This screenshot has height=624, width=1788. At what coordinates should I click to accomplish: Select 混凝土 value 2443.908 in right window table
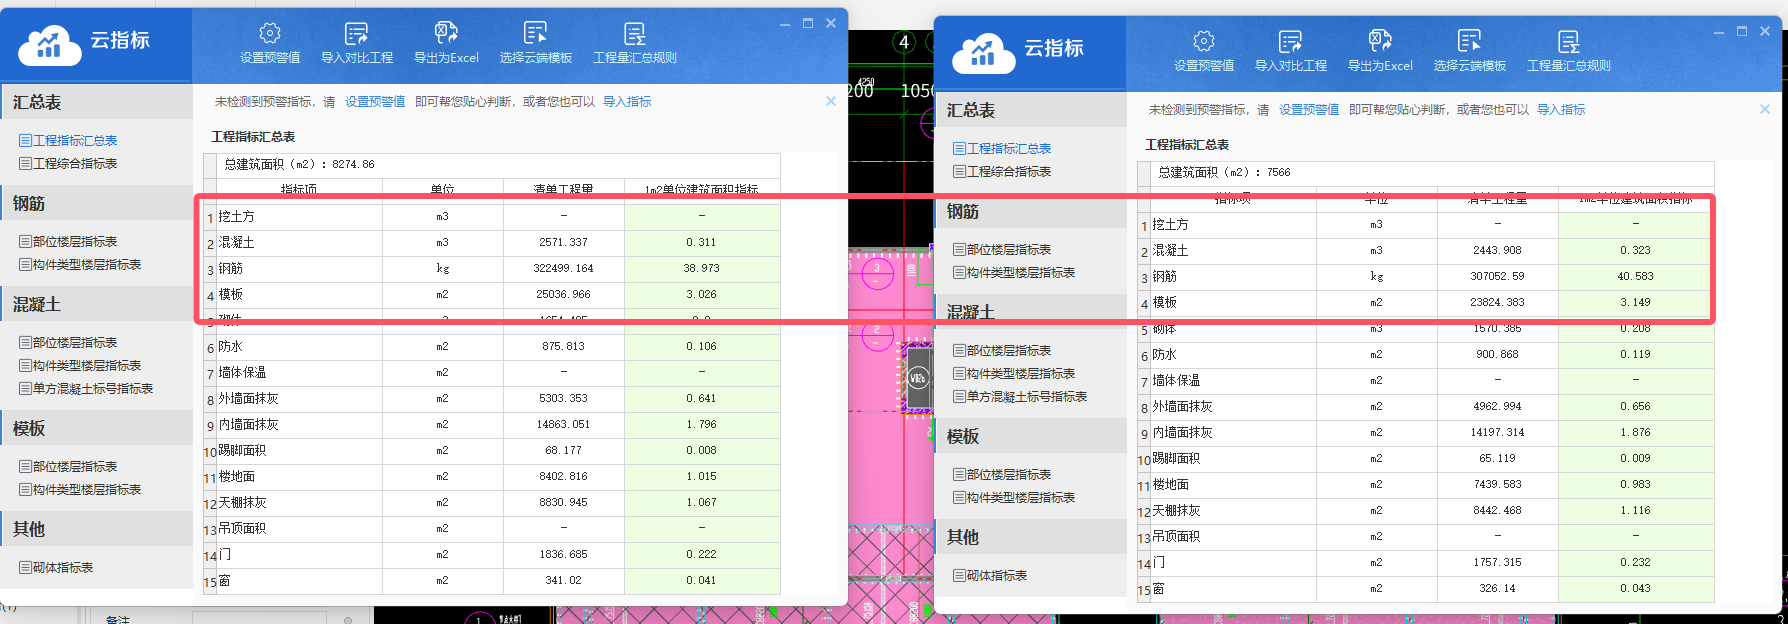1498,250
